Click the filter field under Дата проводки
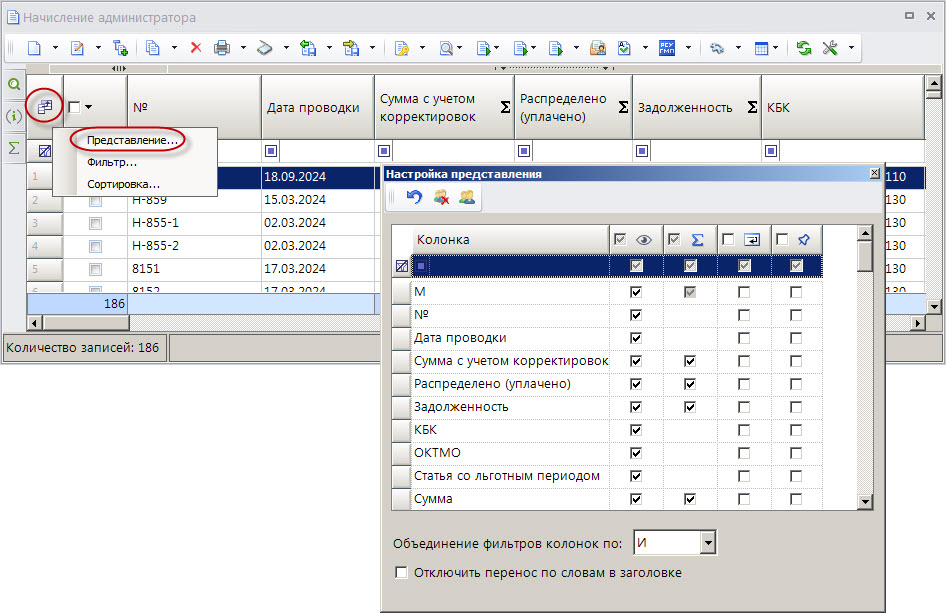 coord(326,151)
